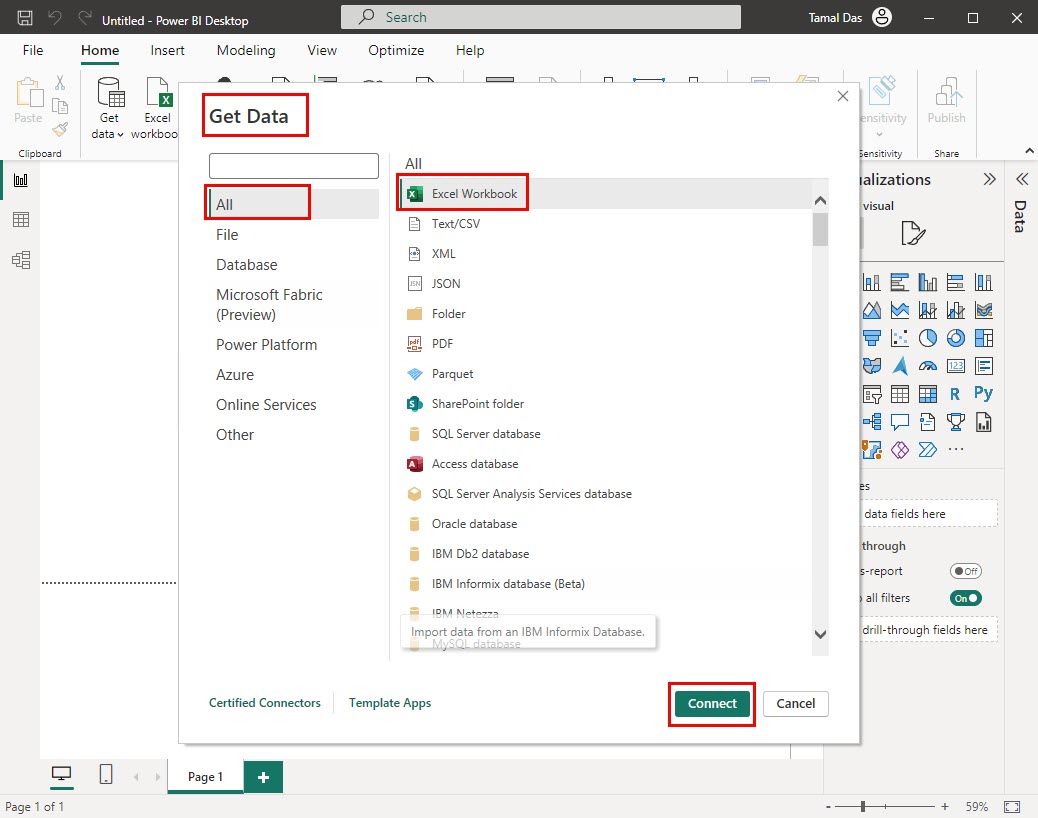This screenshot has width=1038, height=818.
Task: Expand the Data pane double chevron
Action: pyautogui.click(x=1021, y=179)
